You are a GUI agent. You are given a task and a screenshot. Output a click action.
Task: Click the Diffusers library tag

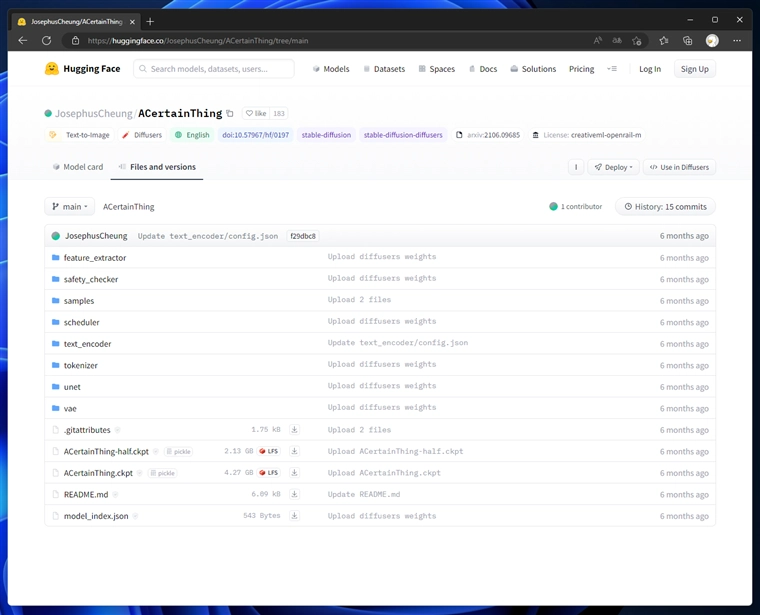(x=142, y=135)
